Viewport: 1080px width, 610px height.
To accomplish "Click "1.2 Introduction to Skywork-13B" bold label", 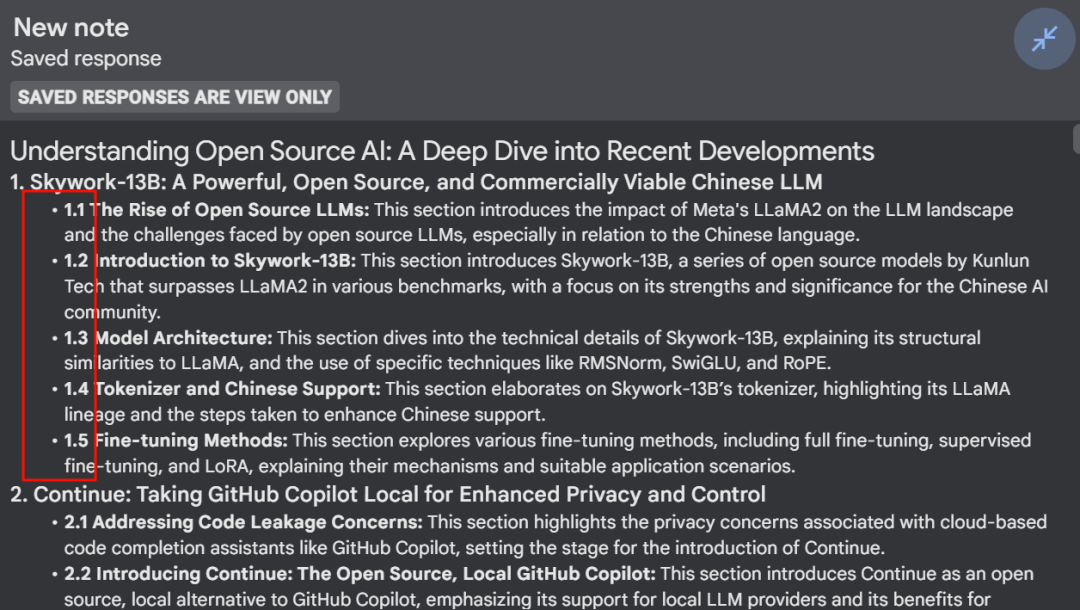I will click(211, 261).
